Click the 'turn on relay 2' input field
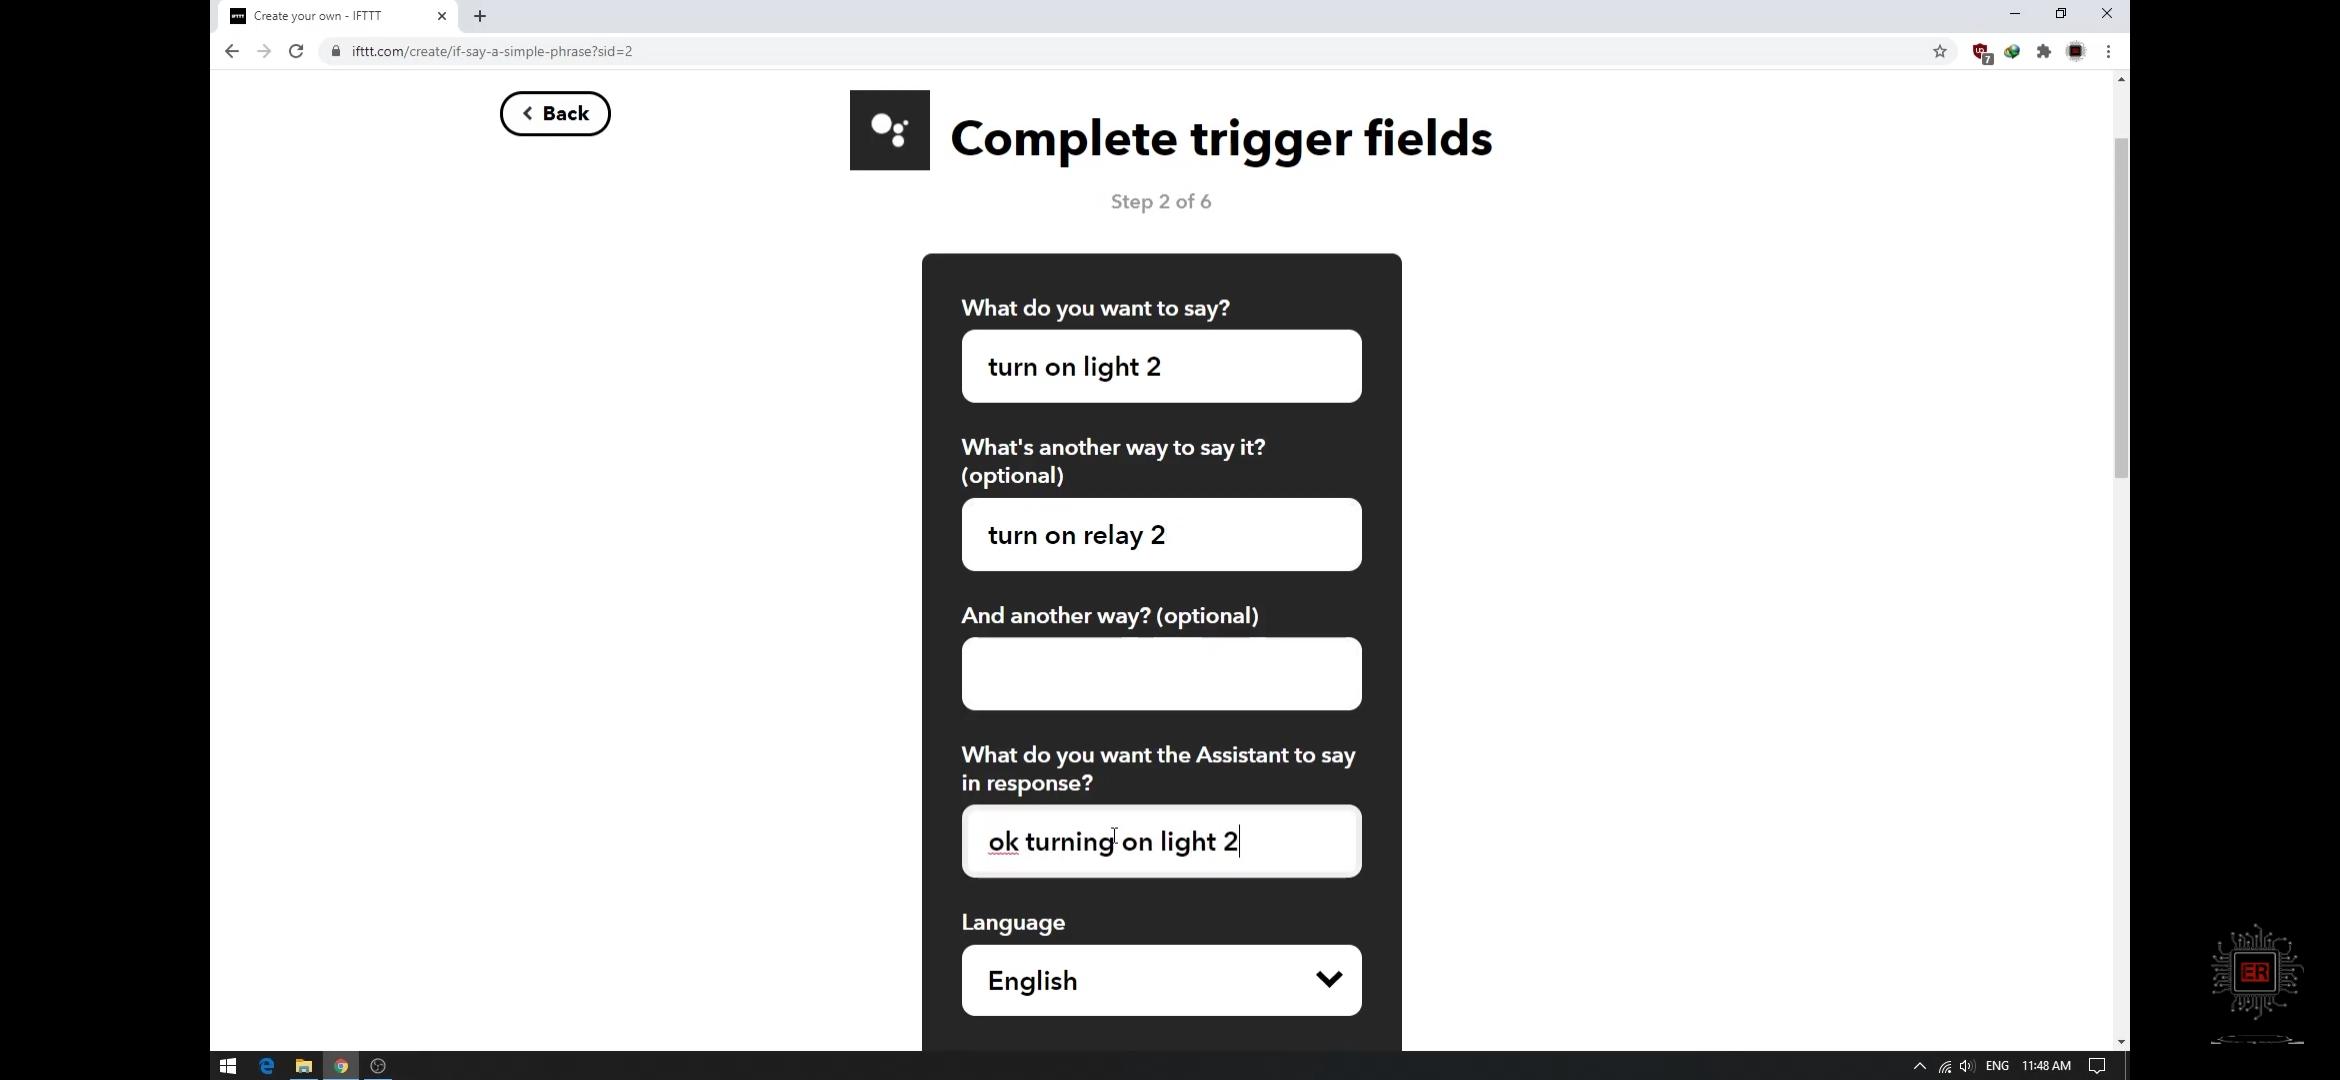 pos(1161,534)
